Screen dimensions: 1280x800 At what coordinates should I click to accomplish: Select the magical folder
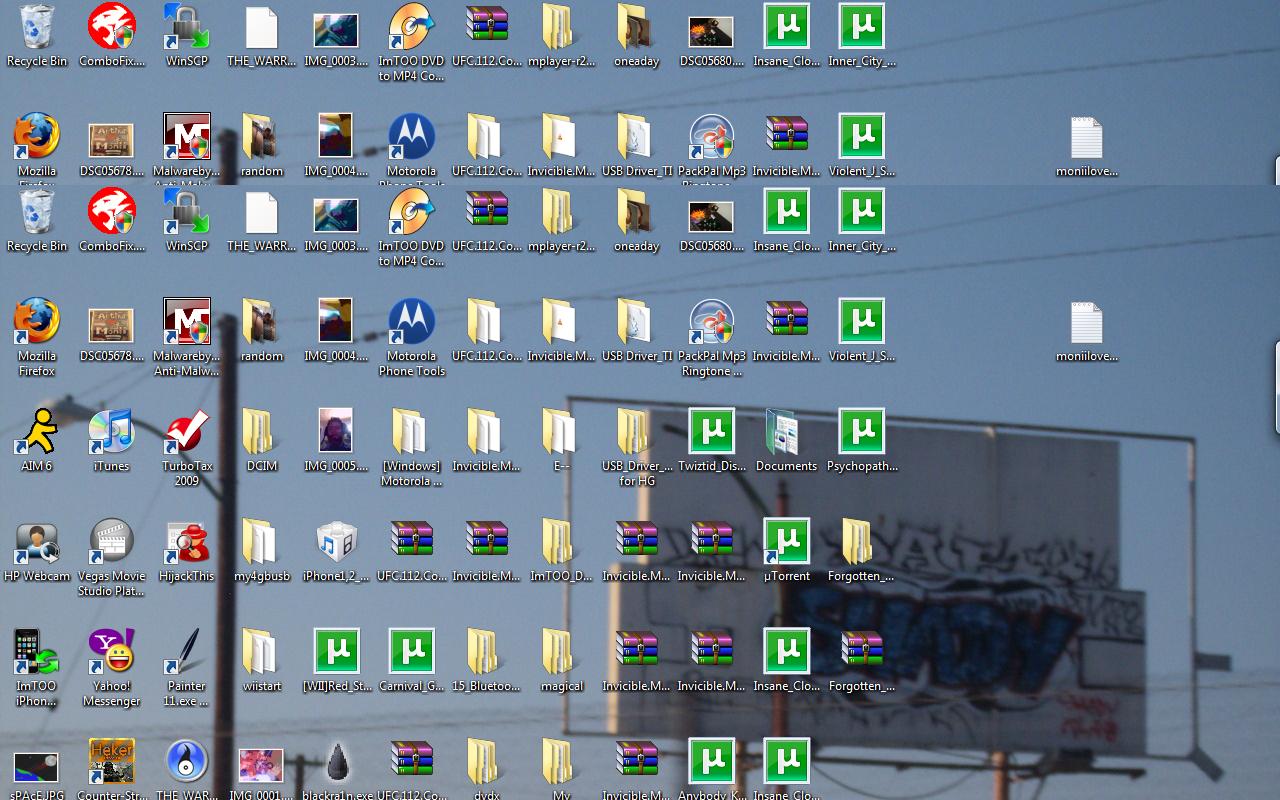click(x=561, y=651)
